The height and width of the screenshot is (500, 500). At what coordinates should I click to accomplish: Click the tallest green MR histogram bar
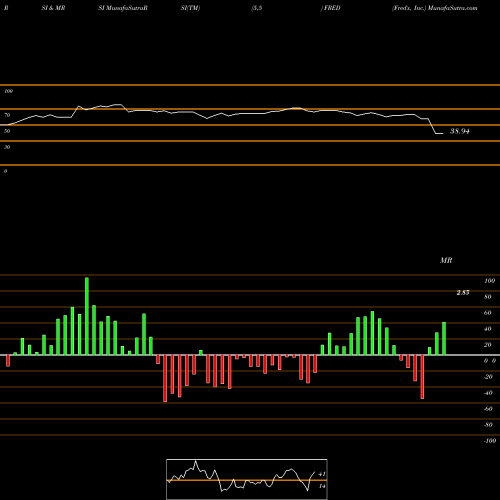click(x=87, y=316)
